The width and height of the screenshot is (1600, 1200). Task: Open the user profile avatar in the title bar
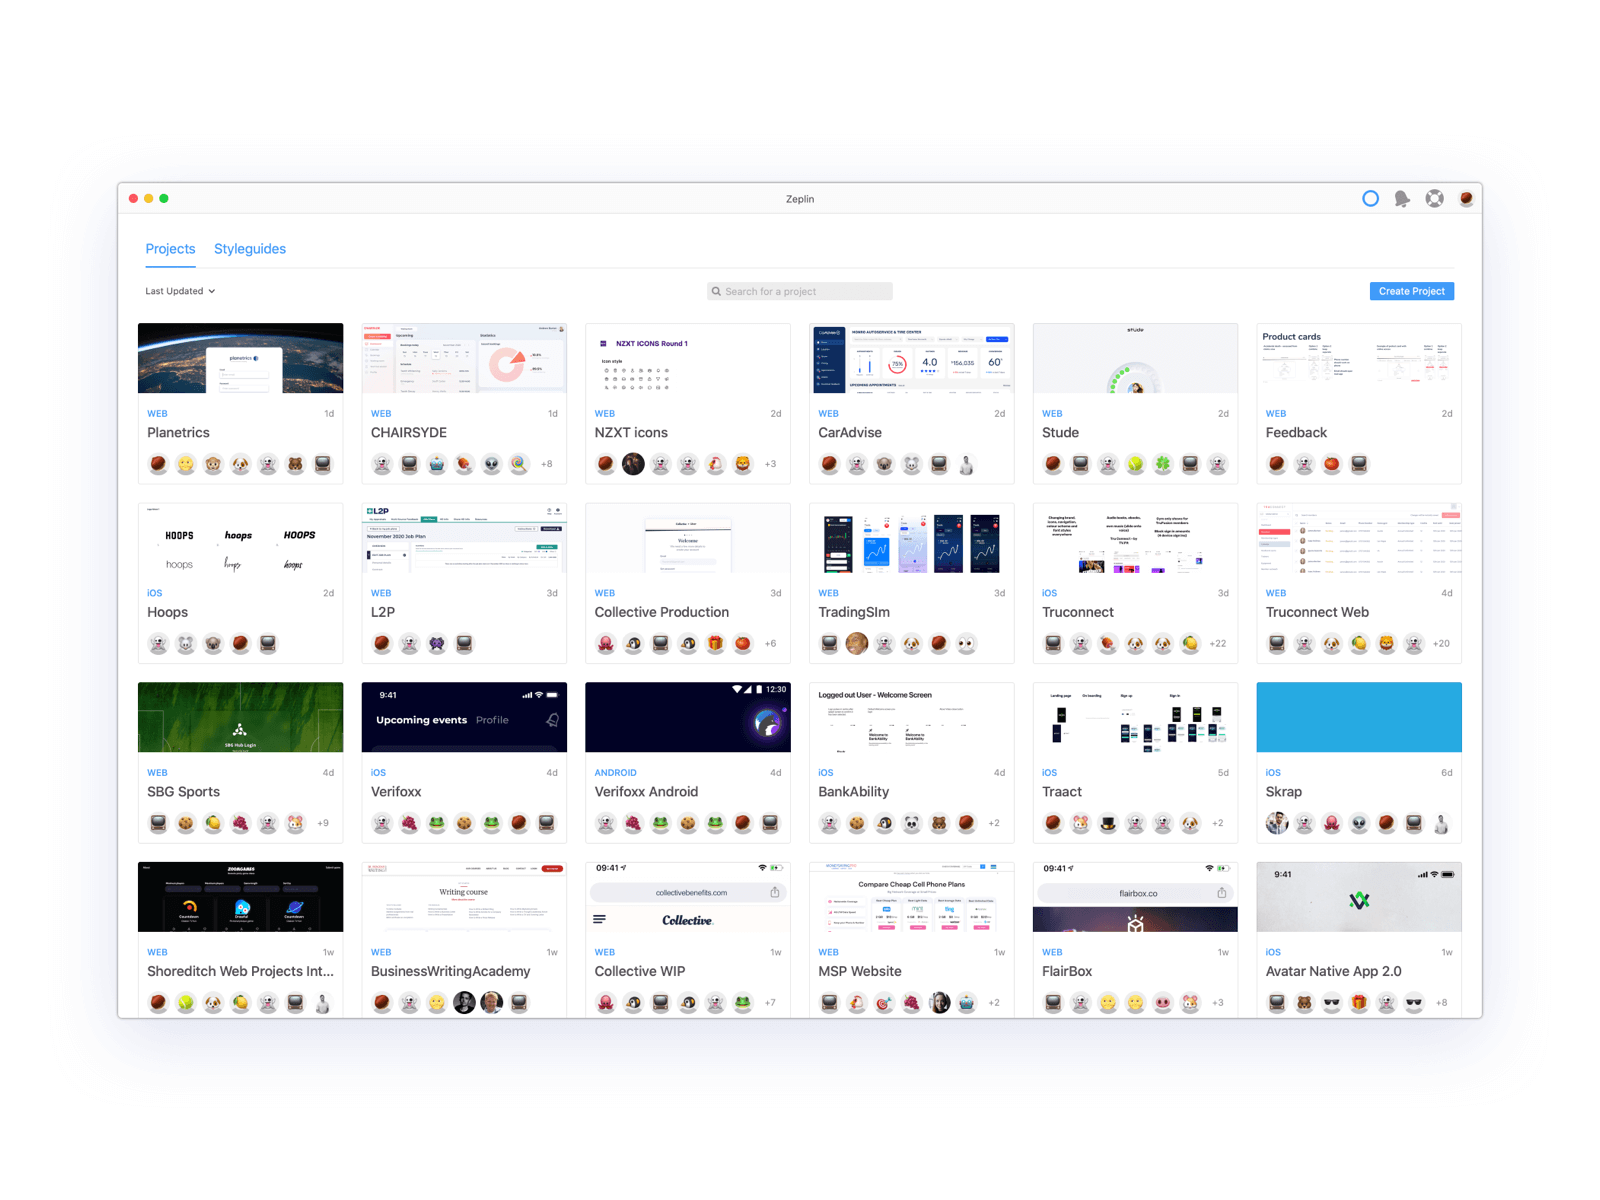tap(1466, 198)
